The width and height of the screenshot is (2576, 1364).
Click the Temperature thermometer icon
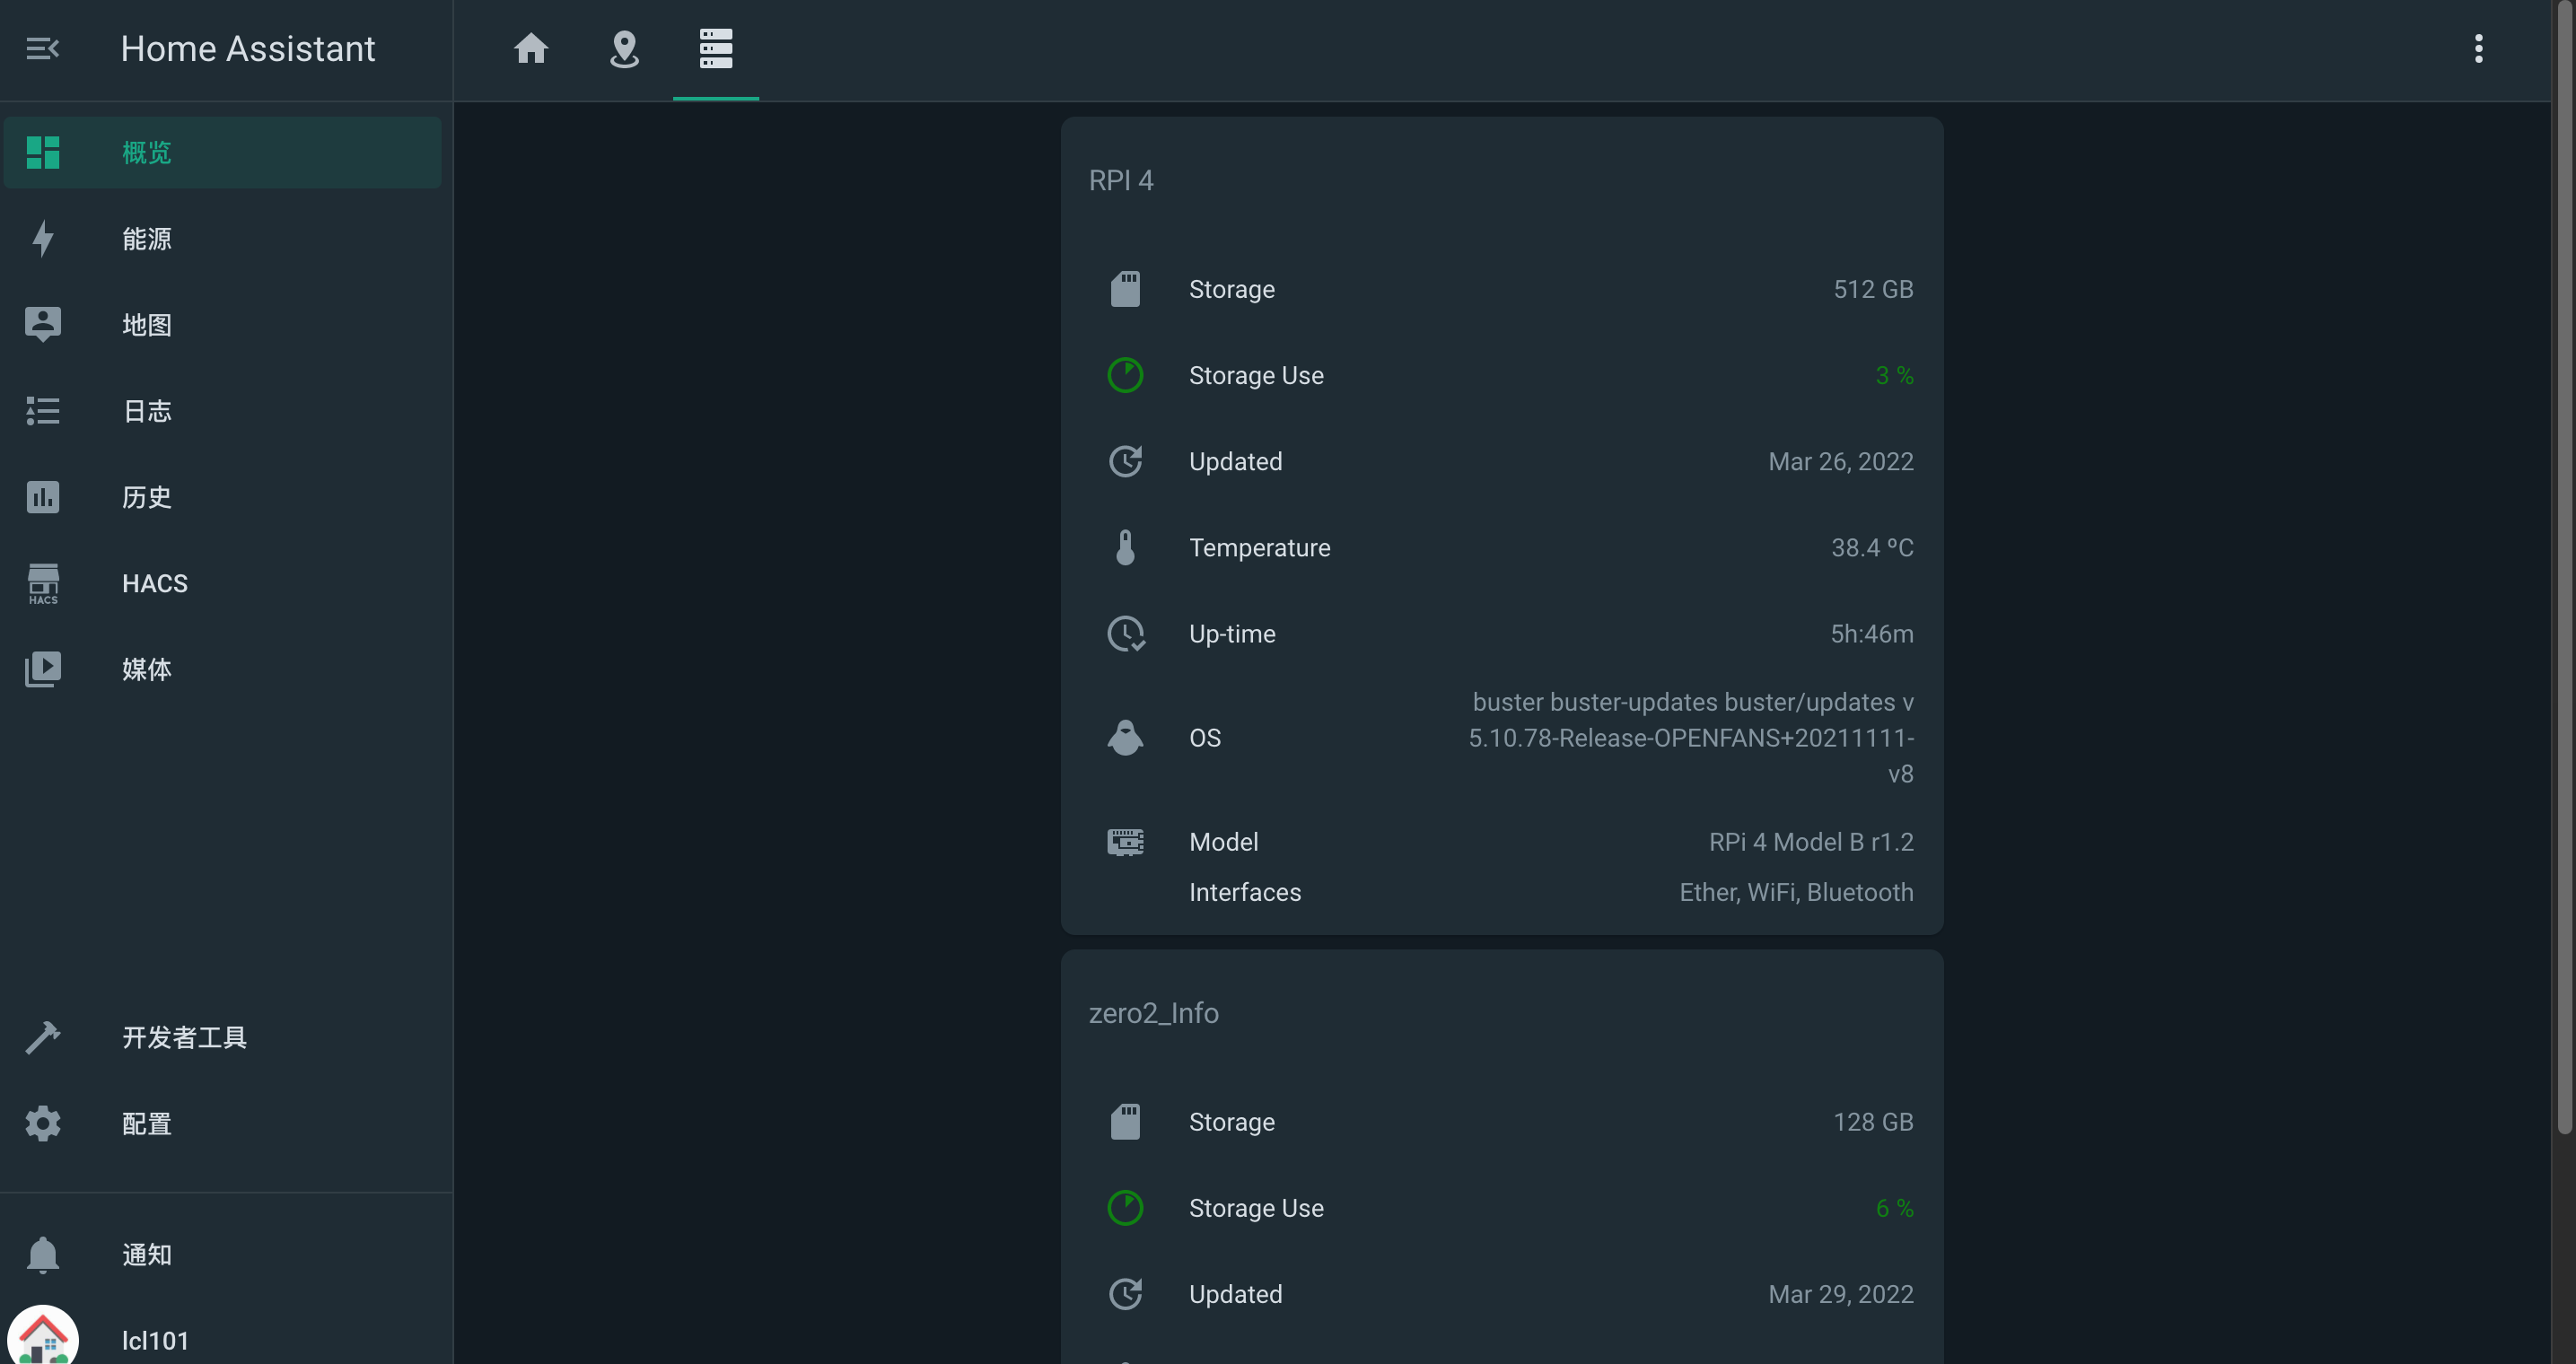(x=1125, y=547)
